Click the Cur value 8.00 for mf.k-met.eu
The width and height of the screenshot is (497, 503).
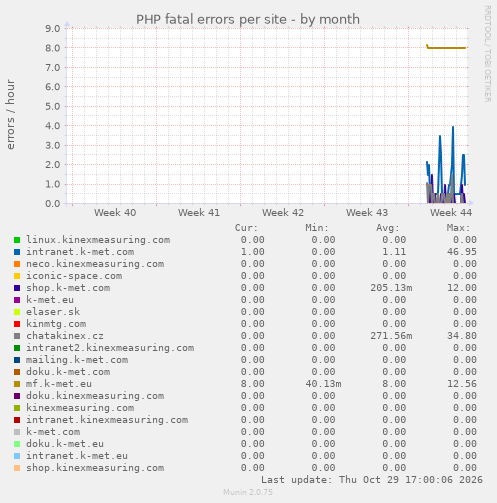coord(253,384)
